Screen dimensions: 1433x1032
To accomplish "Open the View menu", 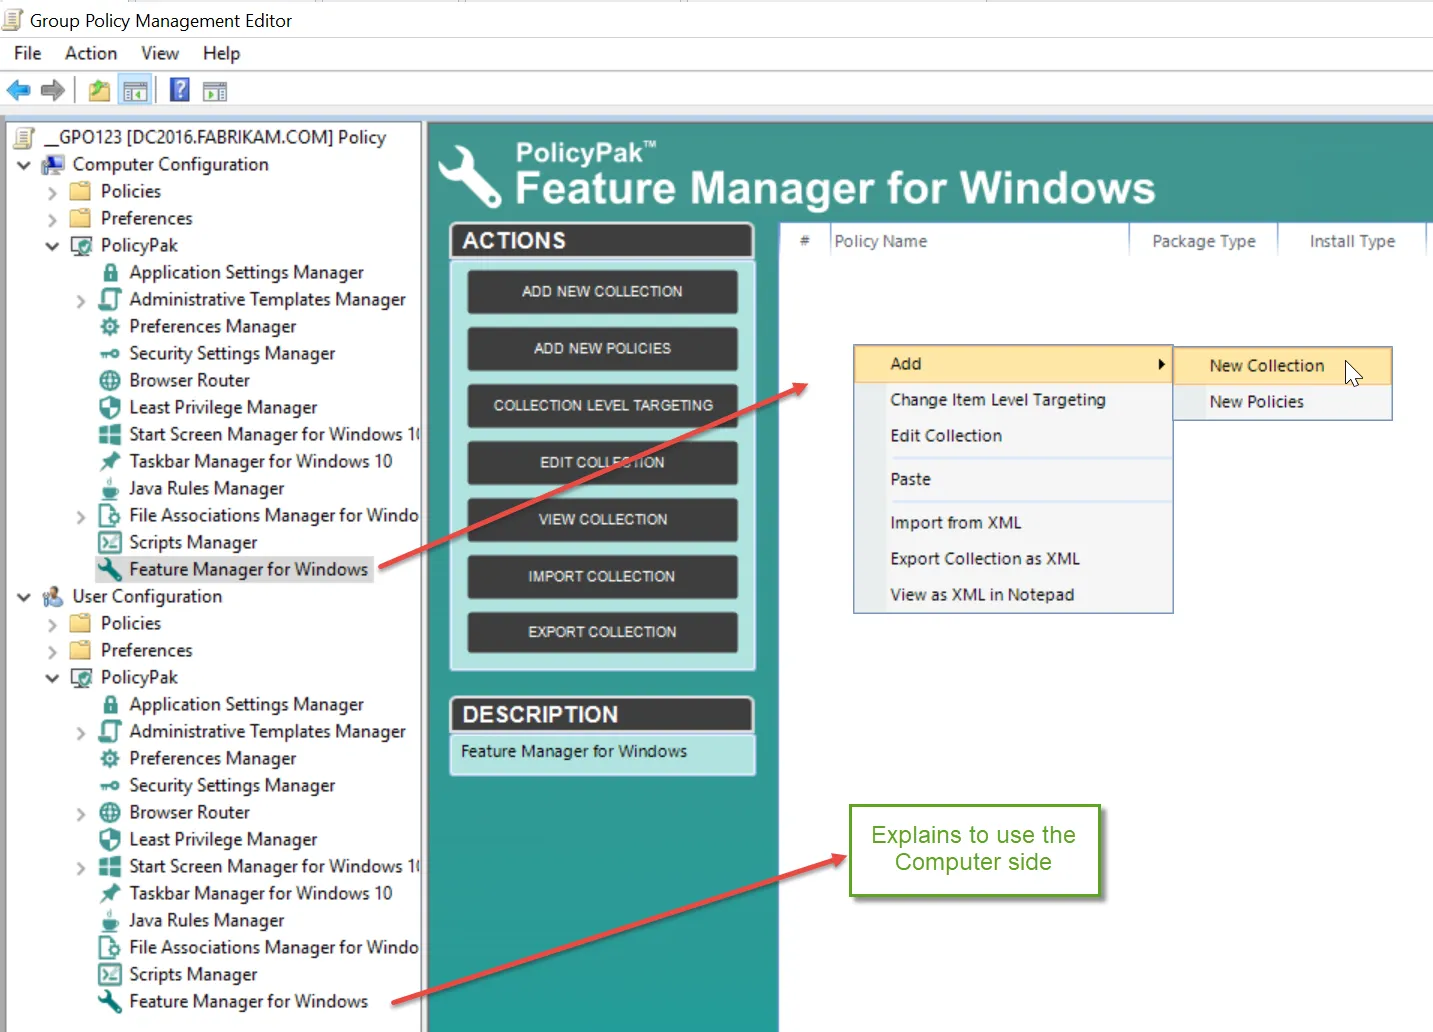I will click(x=160, y=53).
